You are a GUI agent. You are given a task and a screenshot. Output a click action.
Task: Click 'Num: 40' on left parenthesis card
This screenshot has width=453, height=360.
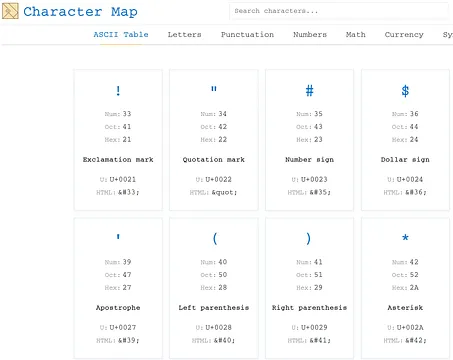[x=214, y=262]
